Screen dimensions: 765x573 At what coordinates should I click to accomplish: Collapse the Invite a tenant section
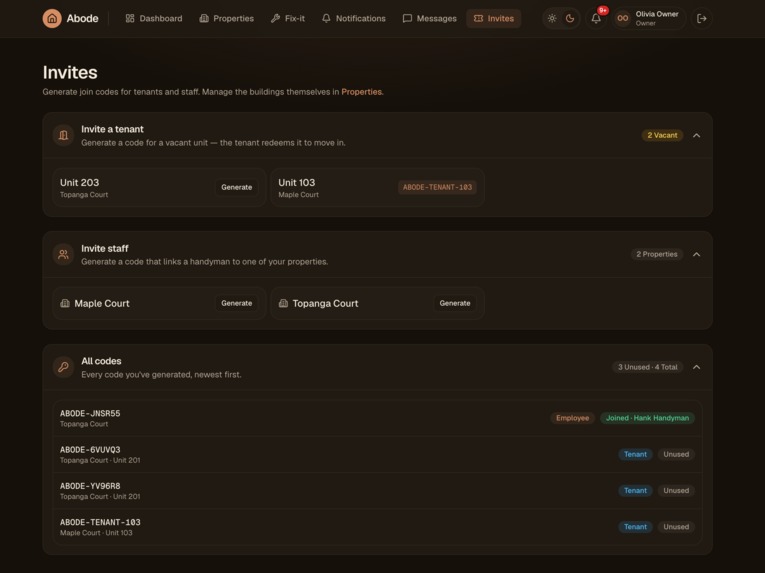pyautogui.click(x=697, y=135)
